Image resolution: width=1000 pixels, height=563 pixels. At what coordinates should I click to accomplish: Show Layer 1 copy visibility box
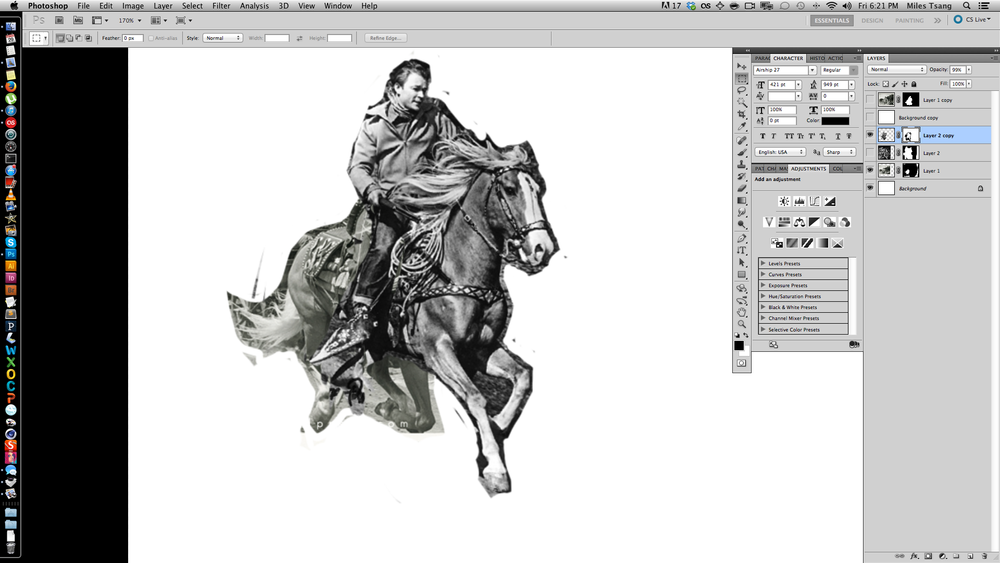pos(870,99)
